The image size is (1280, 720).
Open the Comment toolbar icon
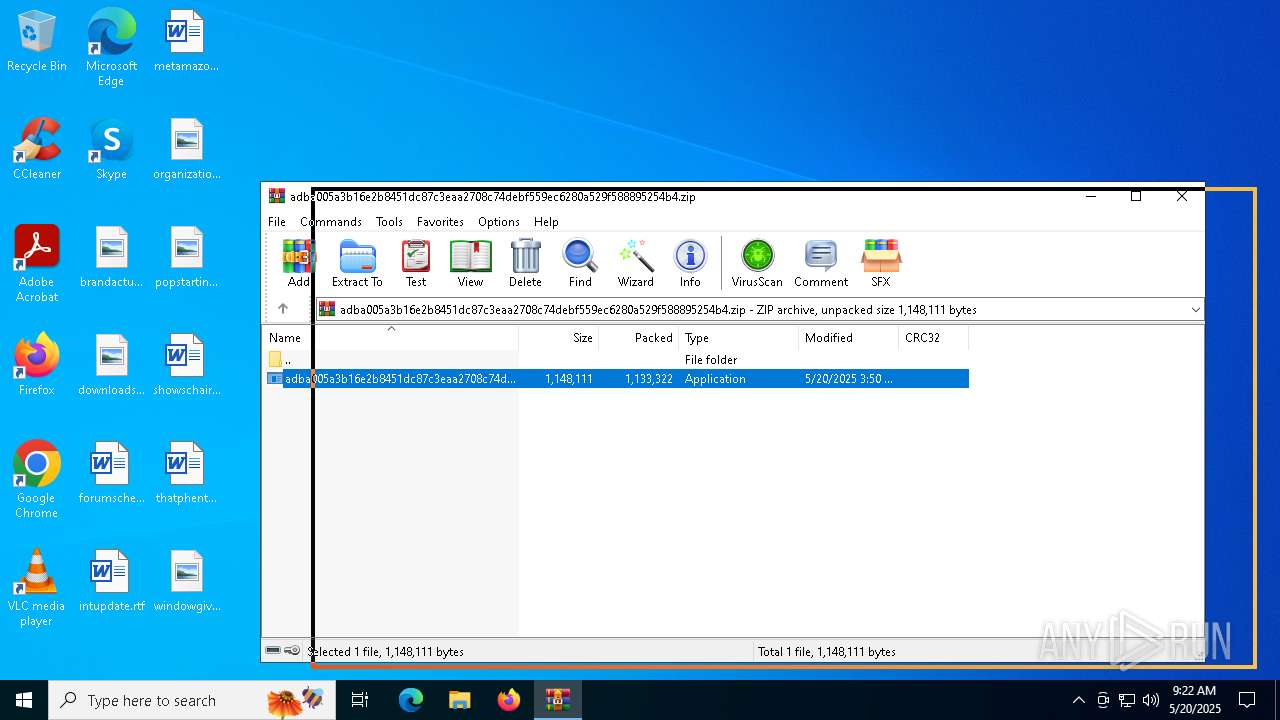821,264
